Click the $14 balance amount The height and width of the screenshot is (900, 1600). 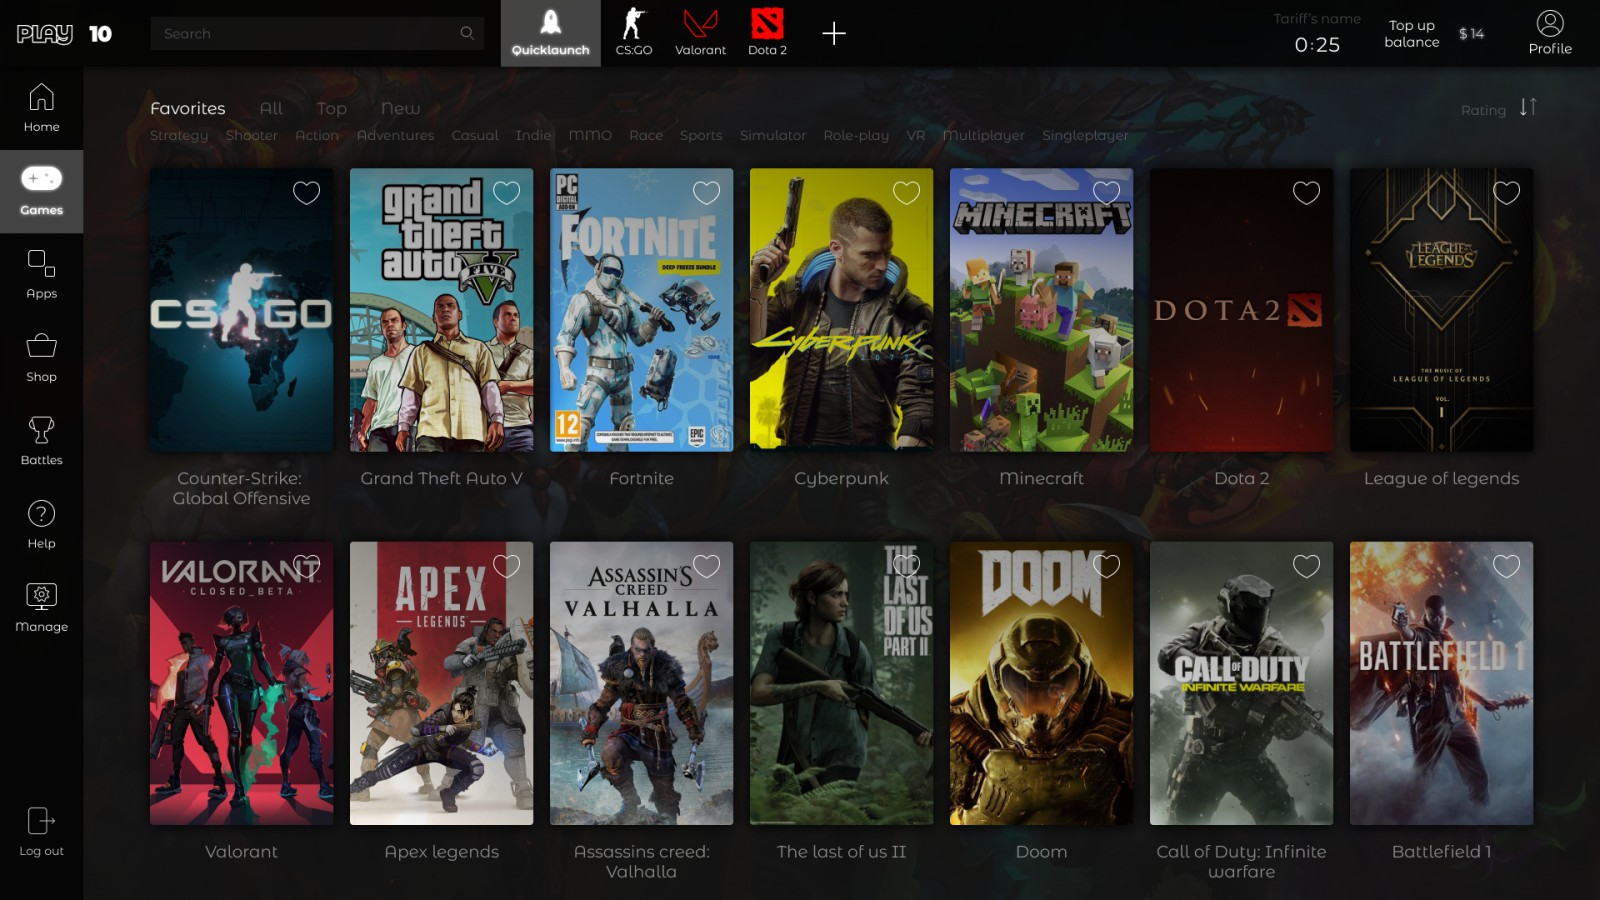(1471, 34)
